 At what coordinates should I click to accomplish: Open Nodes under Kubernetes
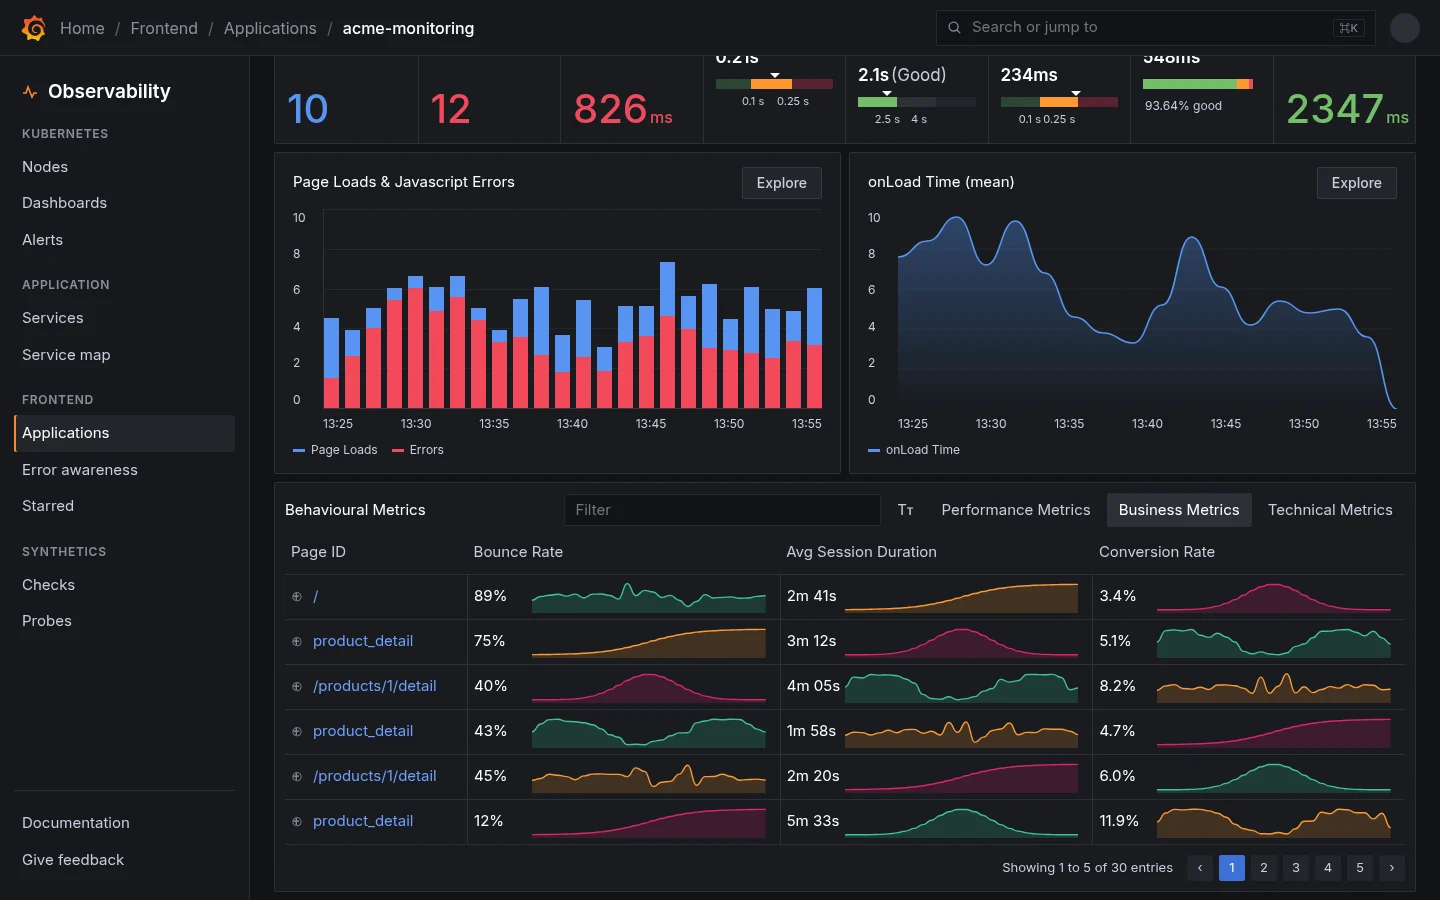click(45, 167)
